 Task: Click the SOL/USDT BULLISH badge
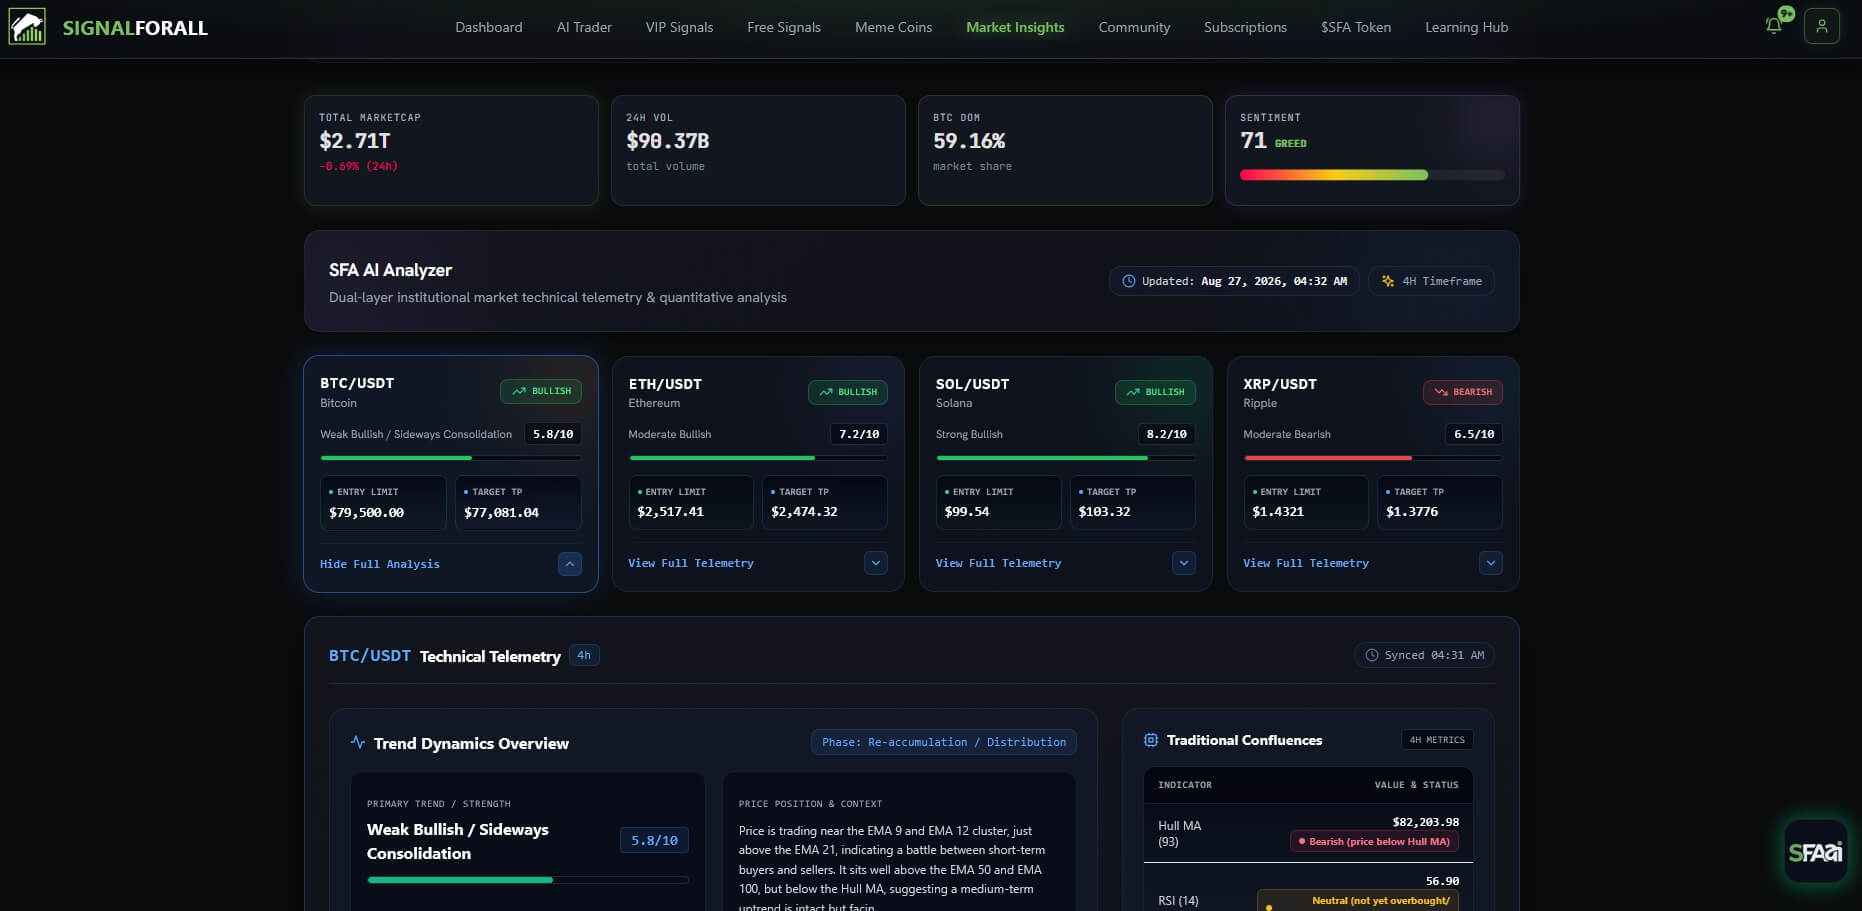pos(1155,392)
